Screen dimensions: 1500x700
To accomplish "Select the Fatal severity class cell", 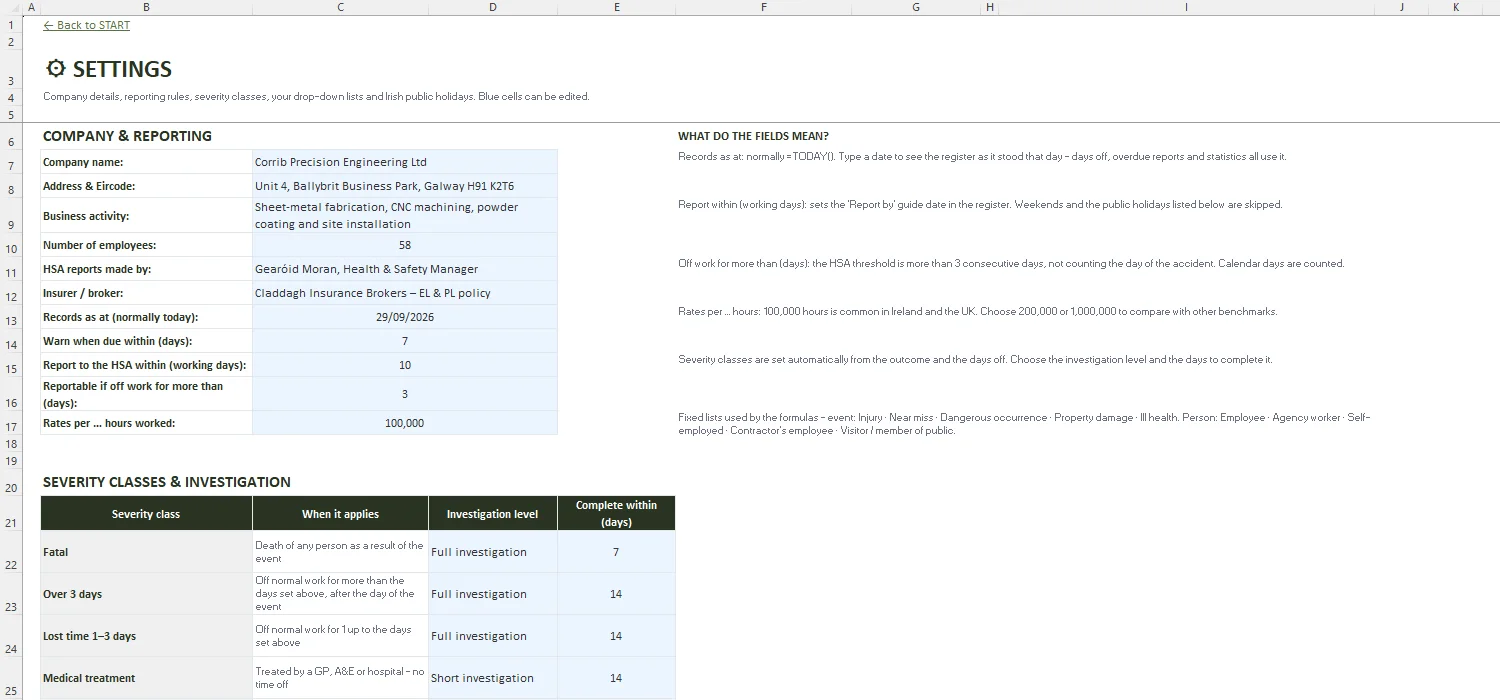I will click(x=146, y=552).
